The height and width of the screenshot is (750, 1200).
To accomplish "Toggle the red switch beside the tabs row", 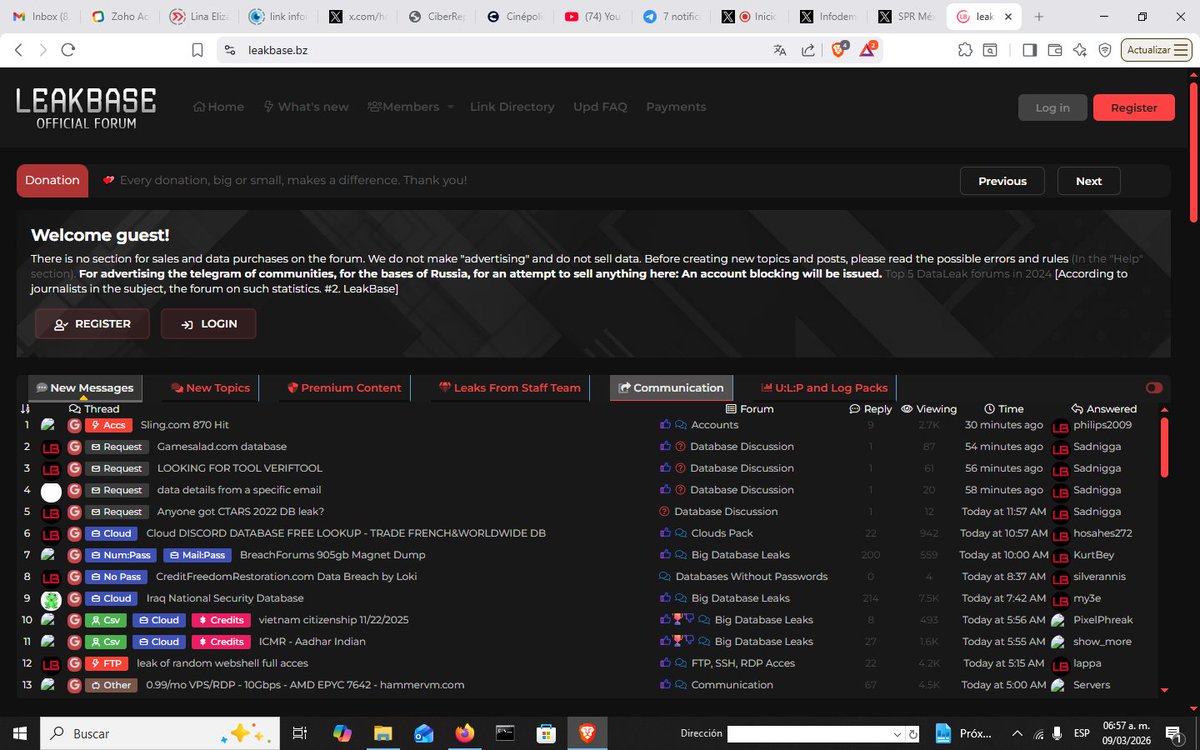I will coord(1154,388).
